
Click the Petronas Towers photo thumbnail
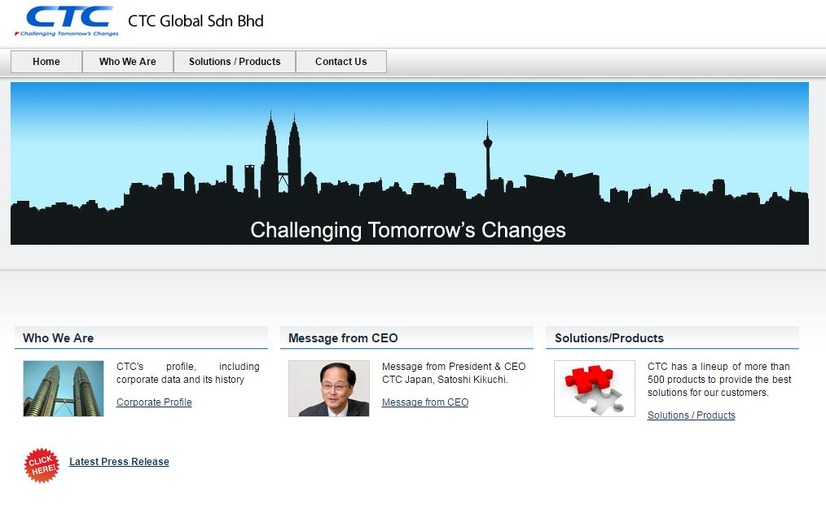click(63, 388)
